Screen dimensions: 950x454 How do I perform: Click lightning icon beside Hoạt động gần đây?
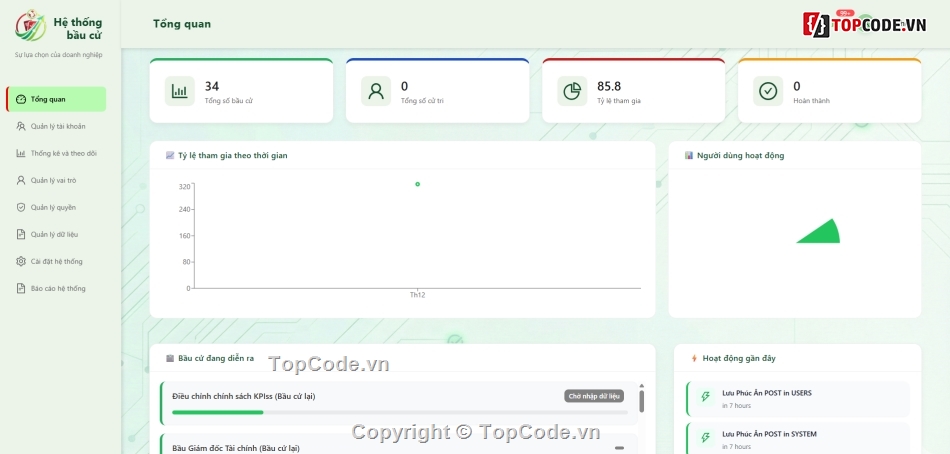tap(694, 358)
